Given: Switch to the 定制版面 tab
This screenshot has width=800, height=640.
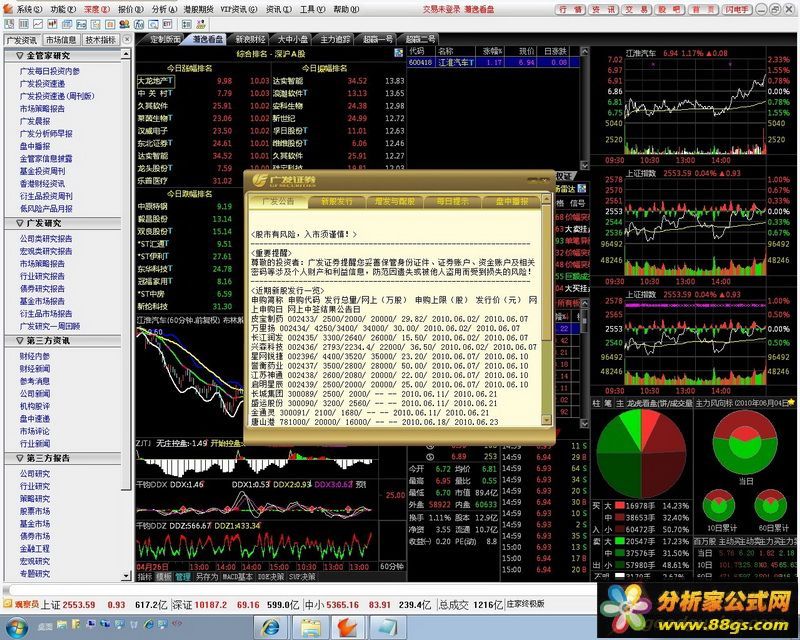Looking at the screenshot, I should 166,39.
